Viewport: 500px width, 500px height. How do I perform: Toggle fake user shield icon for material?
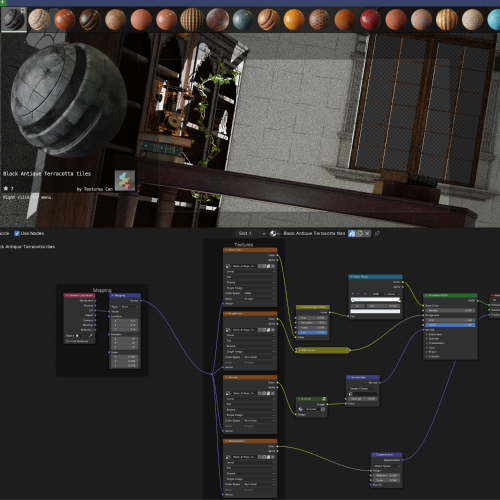[352, 233]
